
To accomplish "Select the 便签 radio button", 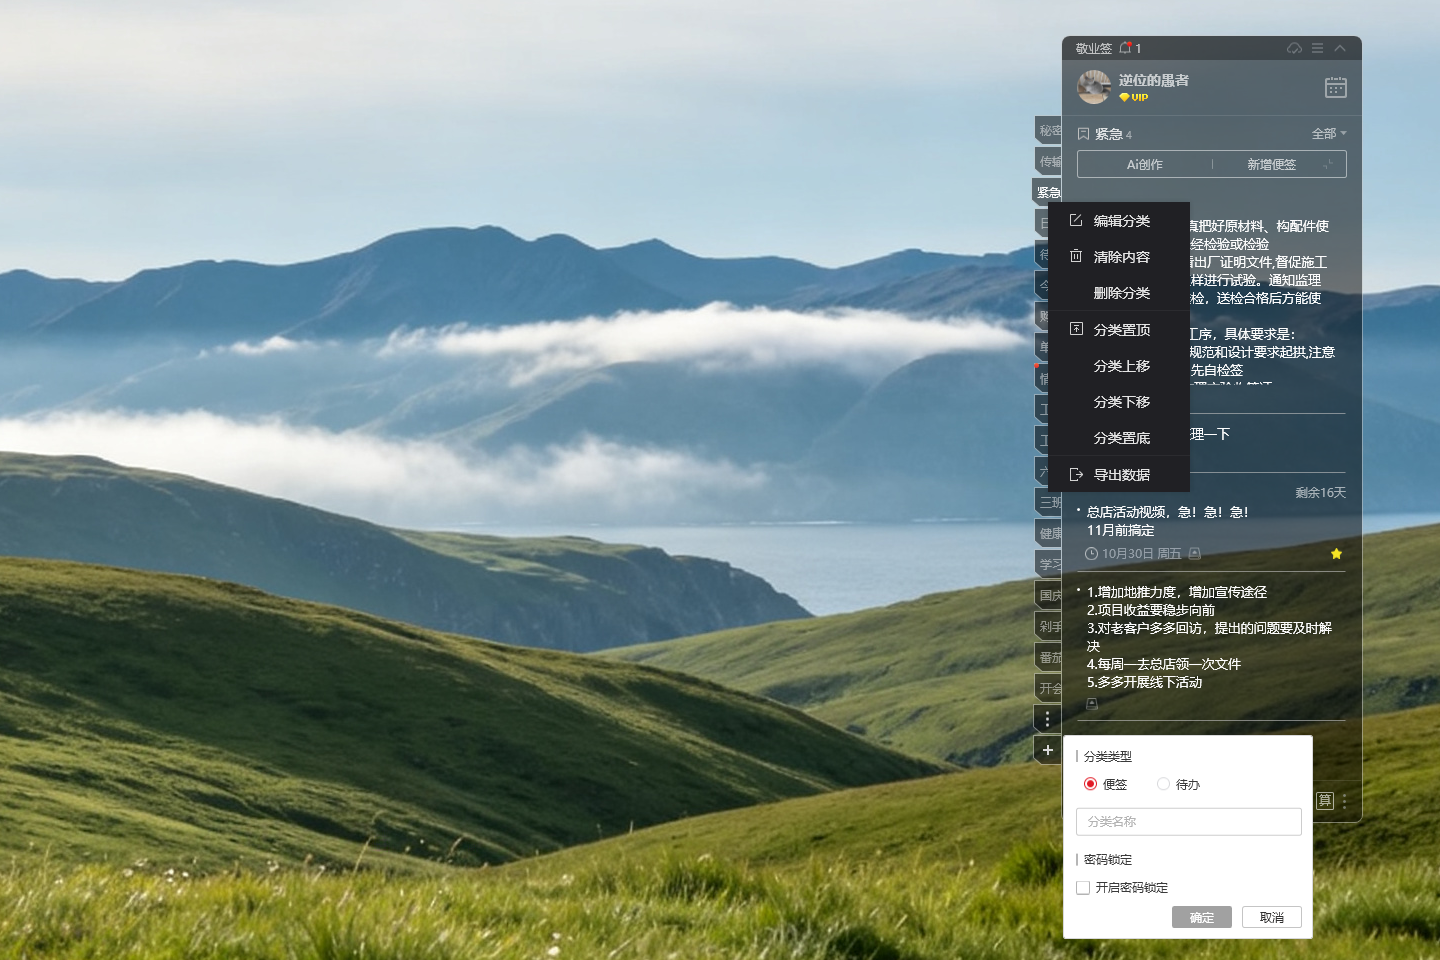I will coord(1091,784).
